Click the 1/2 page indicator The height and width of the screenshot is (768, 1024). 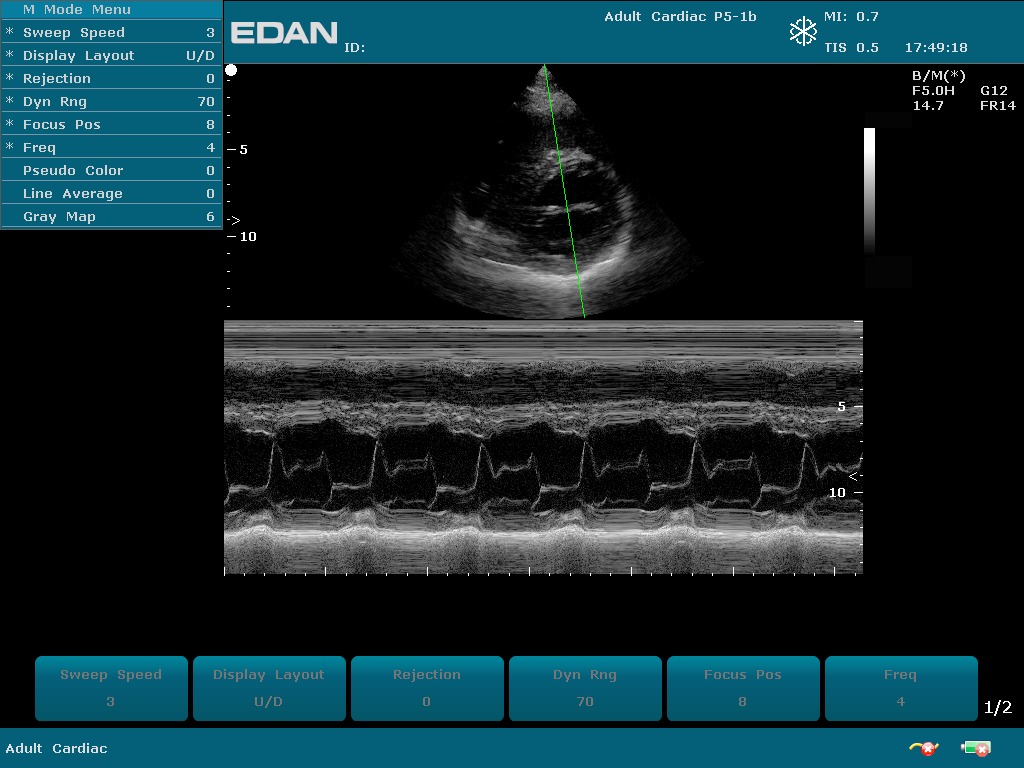pos(998,708)
